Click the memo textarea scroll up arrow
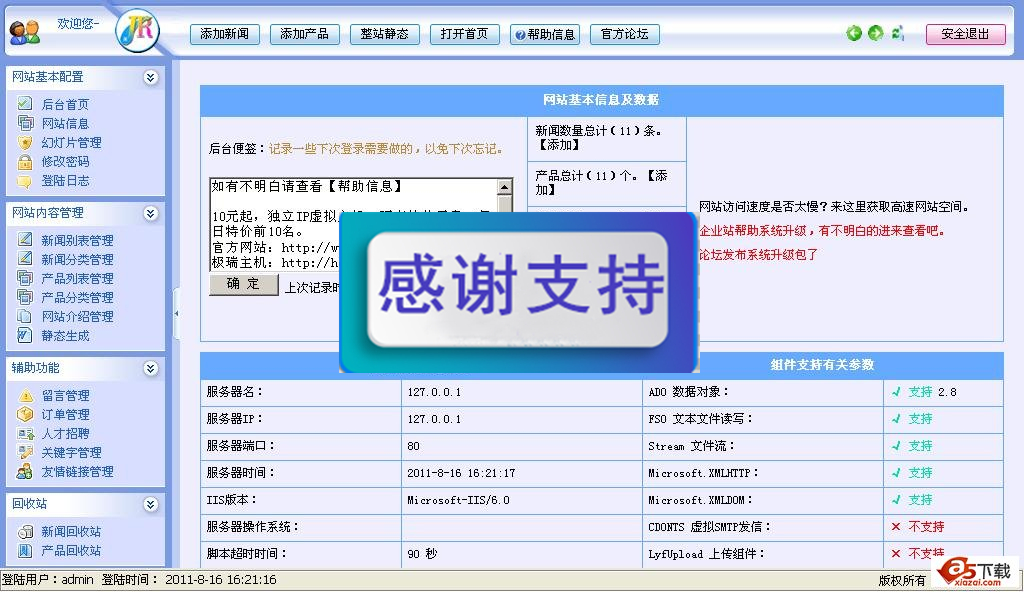Viewport: 1024px width, 592px height. coord(504,187)
